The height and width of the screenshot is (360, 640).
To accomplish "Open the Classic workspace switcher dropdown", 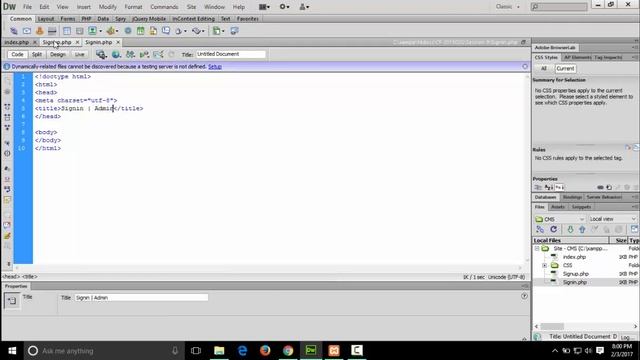I will [508, 7].
